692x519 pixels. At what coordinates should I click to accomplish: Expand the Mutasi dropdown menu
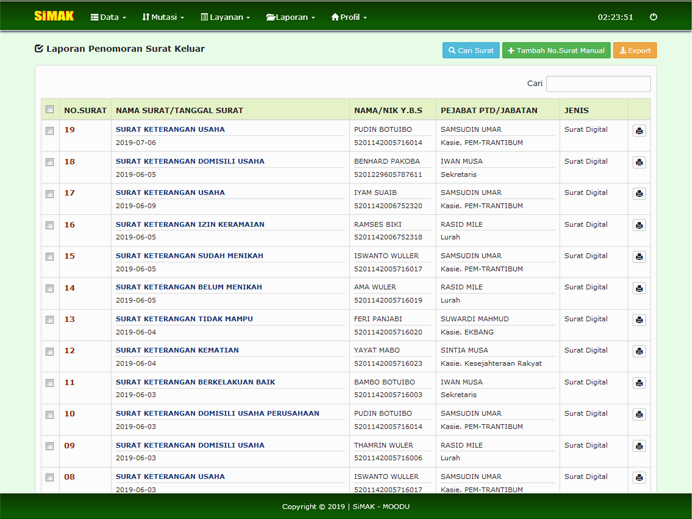[163, 17]
